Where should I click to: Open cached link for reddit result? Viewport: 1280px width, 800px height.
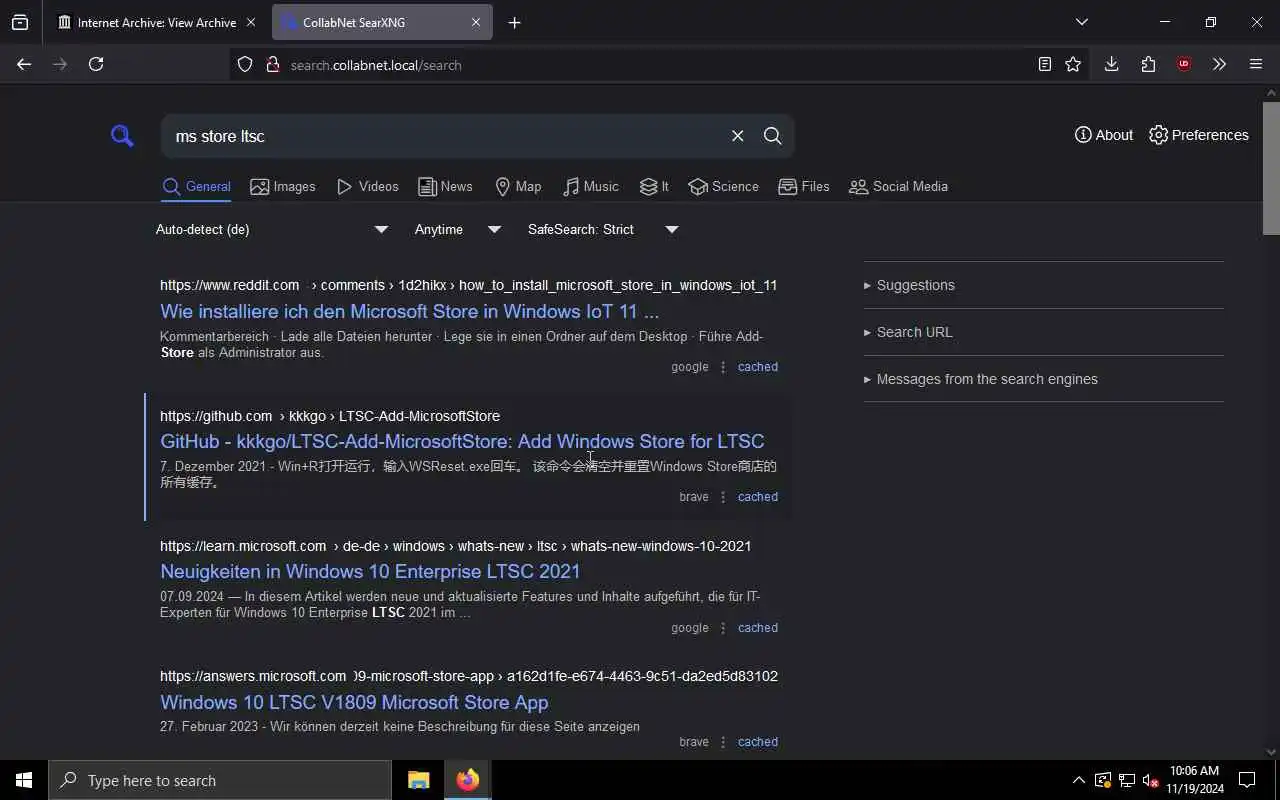coord(758,367)
